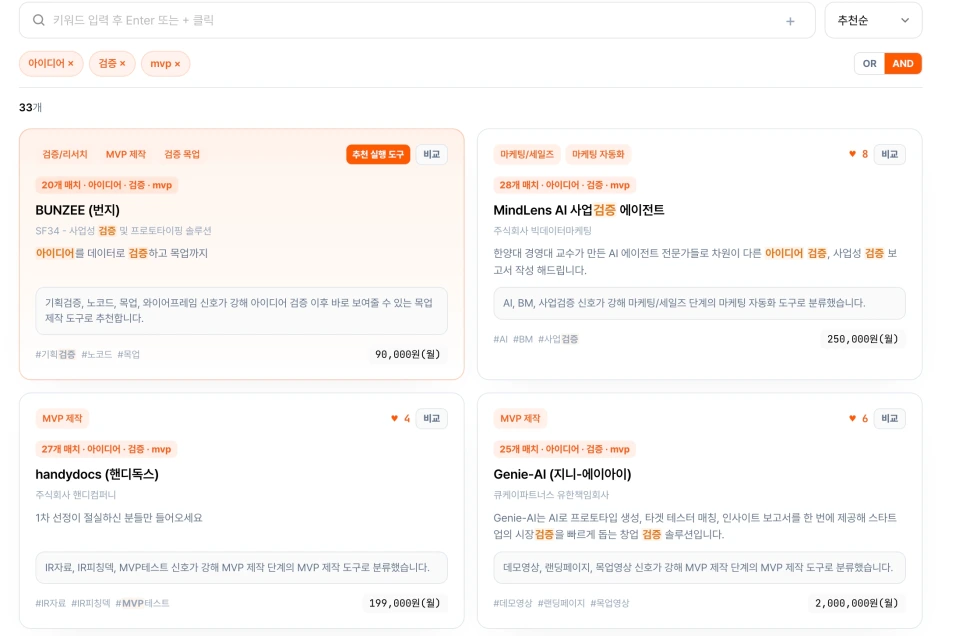The image size is (966, 636).
Task: Click 비교 button on MindLens AI card
Action: tap(889, 154)
